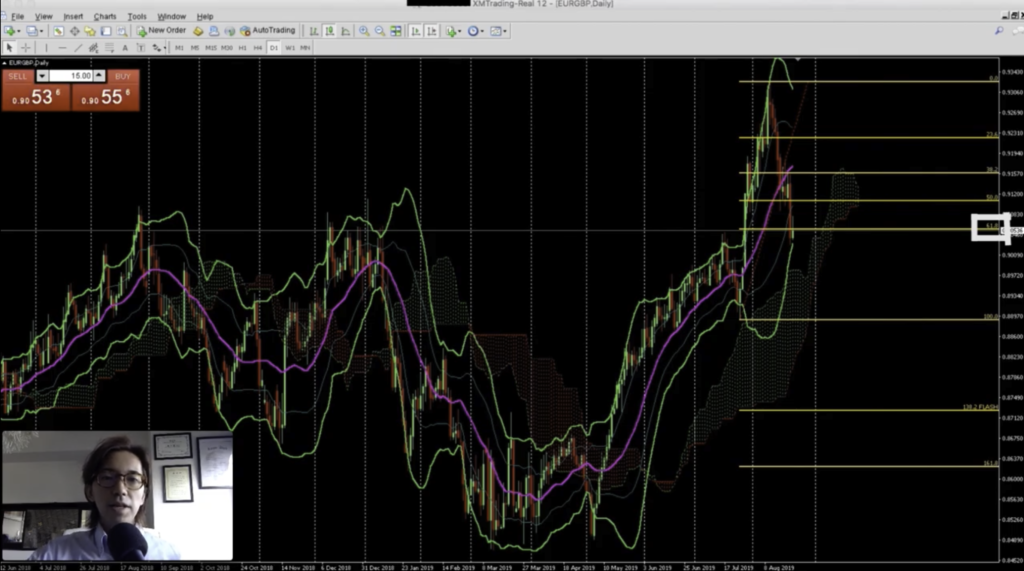Open the Periods clock icon
Viewport: 1024px width, 571px height.
tap(473, 31)
